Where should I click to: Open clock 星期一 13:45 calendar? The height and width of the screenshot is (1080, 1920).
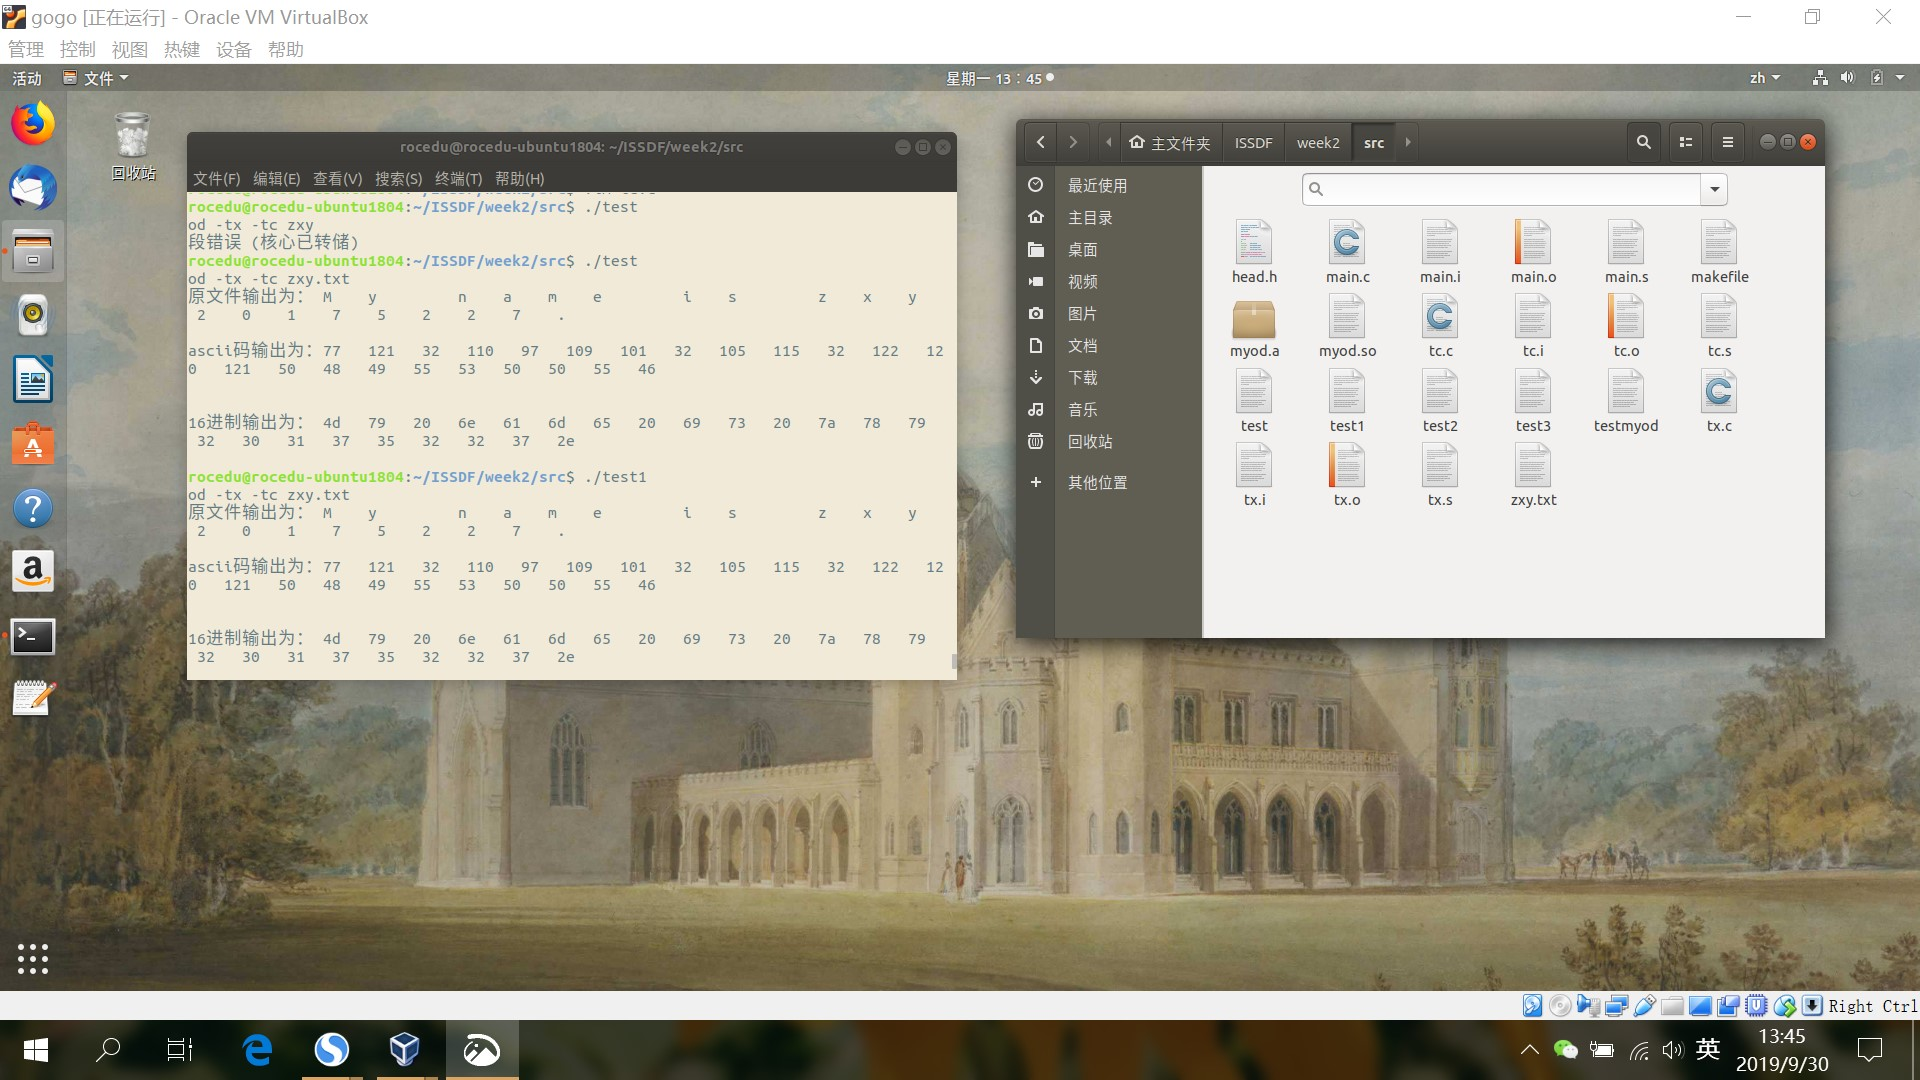click(999, 78)
